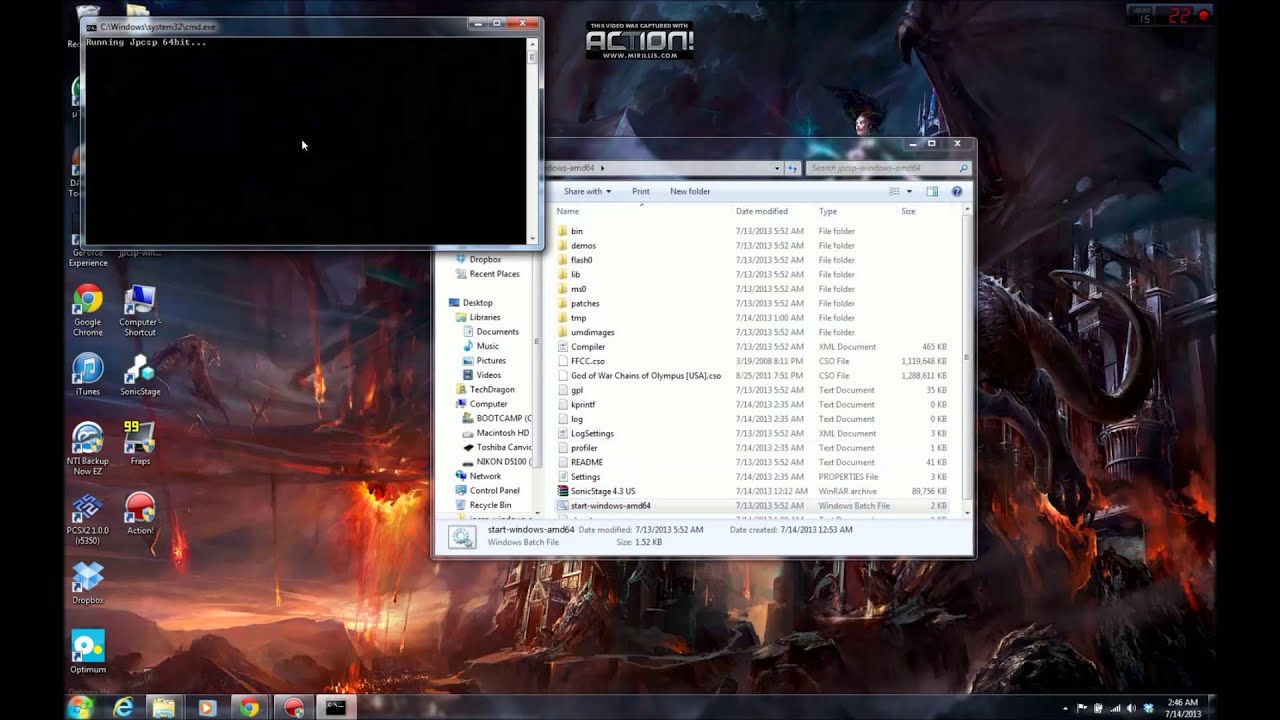Open Chrome from the taskbar
This screenshot has height=720, width=1280.
(x=249, y=707)
